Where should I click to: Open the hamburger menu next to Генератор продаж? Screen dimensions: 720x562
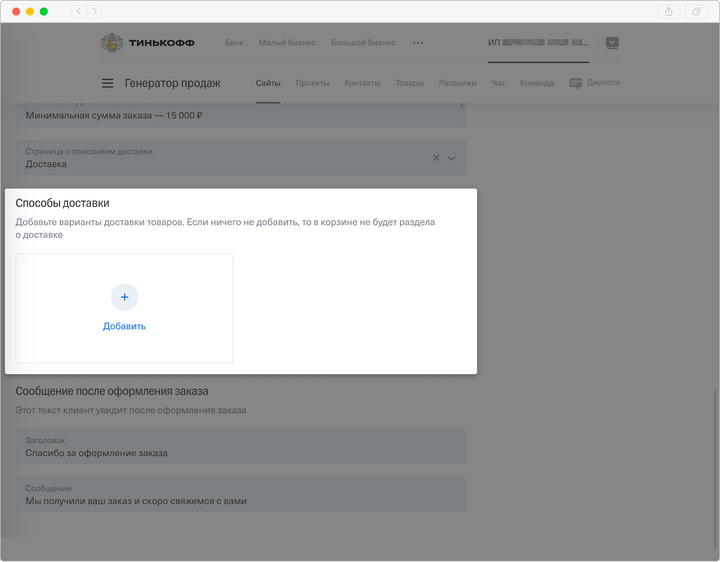tap(108, 83)
